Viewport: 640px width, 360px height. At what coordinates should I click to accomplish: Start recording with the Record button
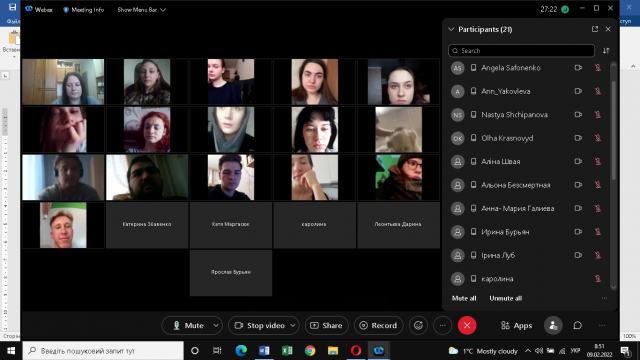point(378,325)
